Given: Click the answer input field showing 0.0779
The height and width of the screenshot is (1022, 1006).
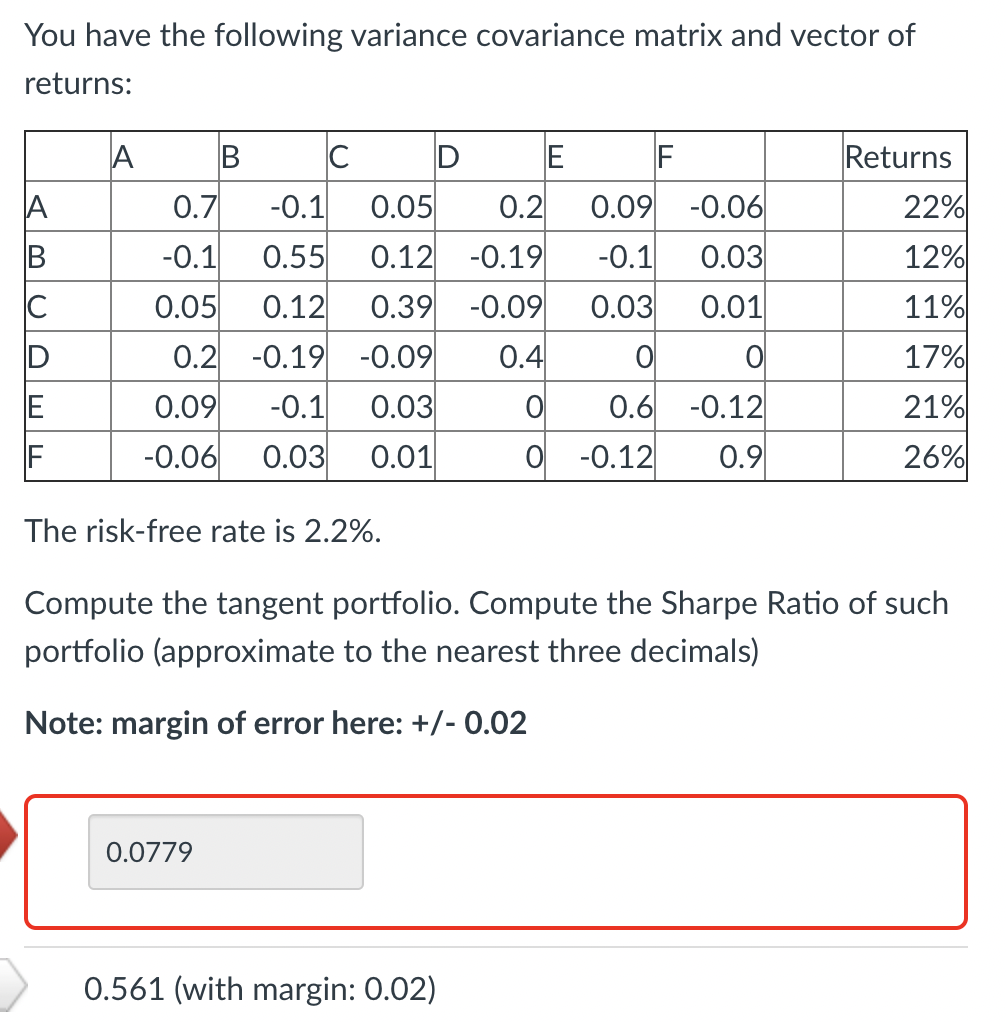Looking at the screenshot, I should [225, 850].
